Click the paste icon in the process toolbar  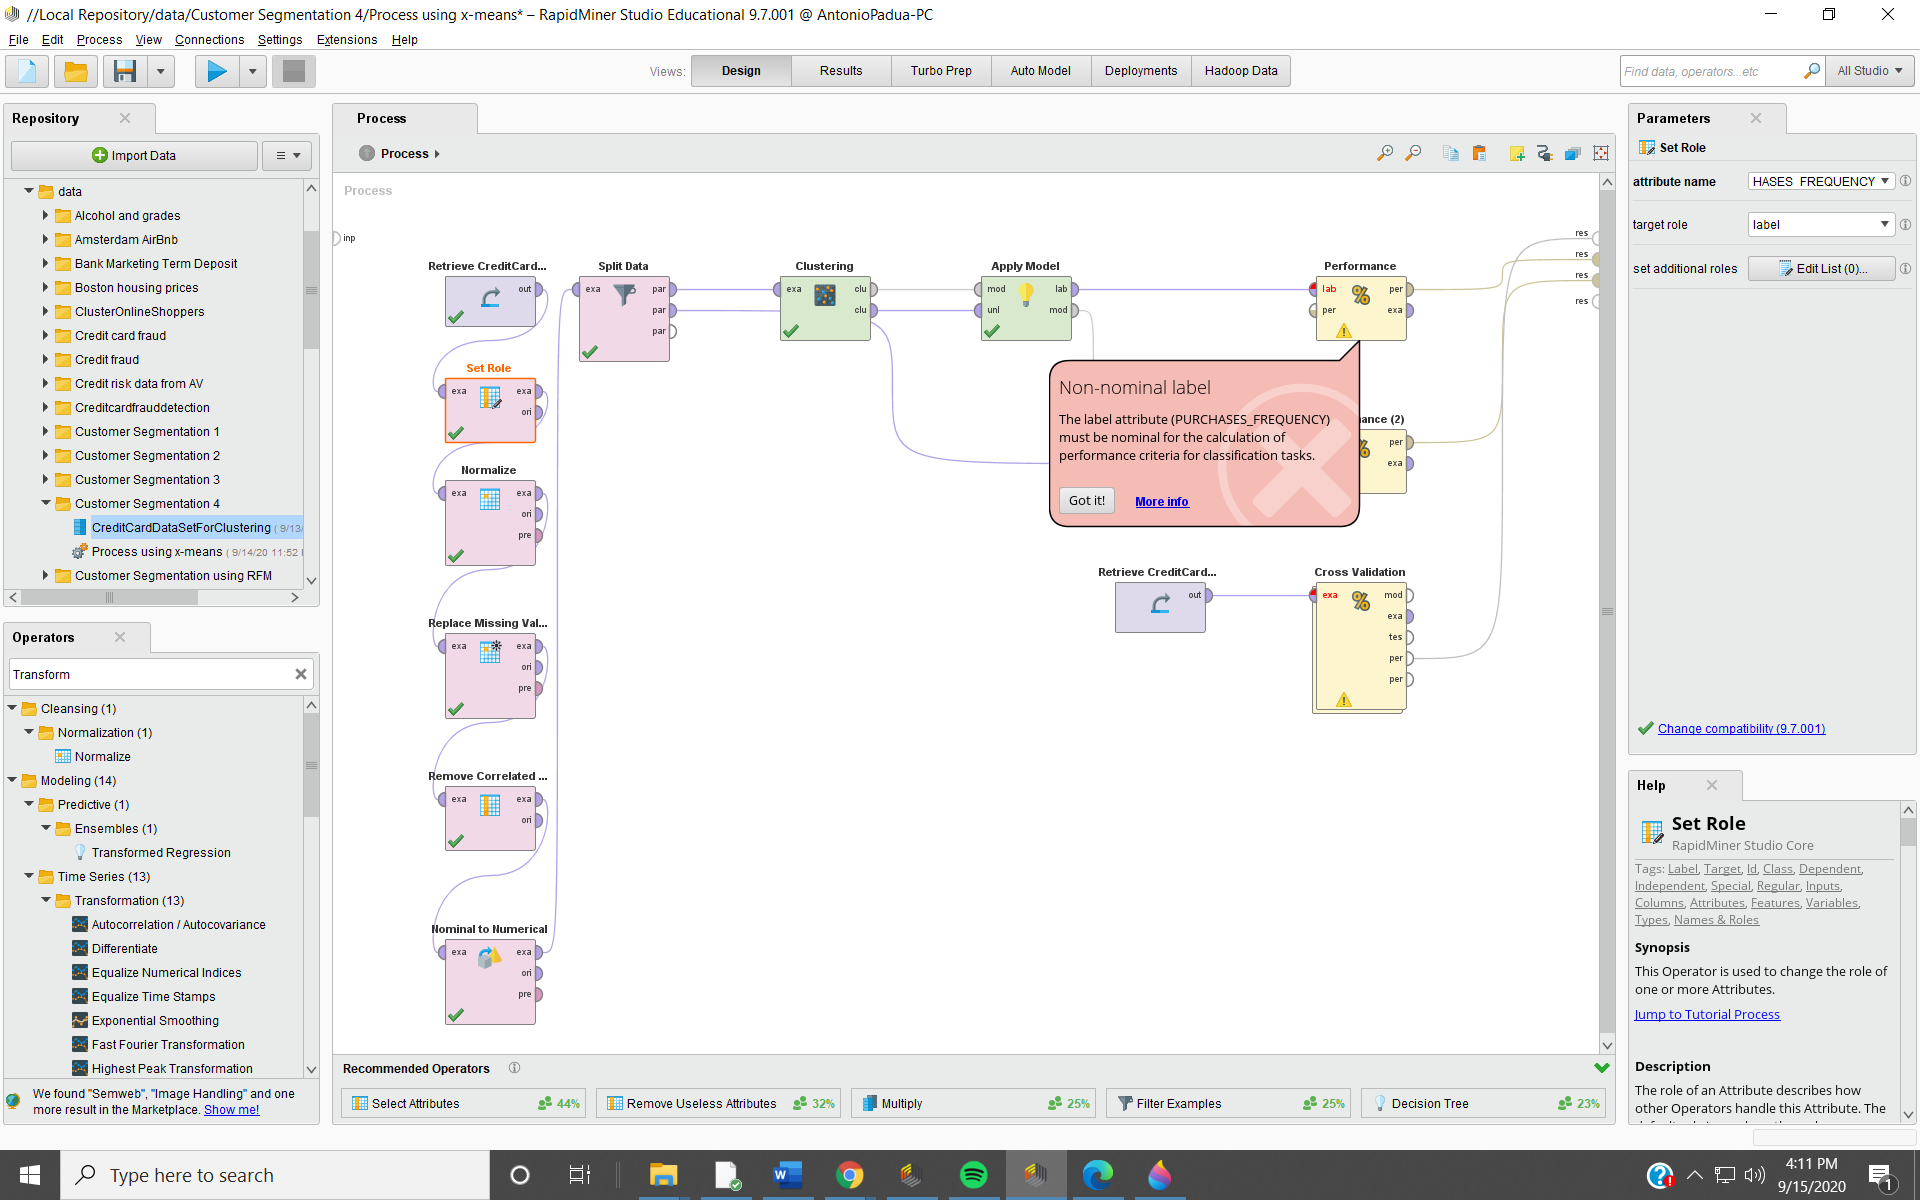coord(1479,153)
